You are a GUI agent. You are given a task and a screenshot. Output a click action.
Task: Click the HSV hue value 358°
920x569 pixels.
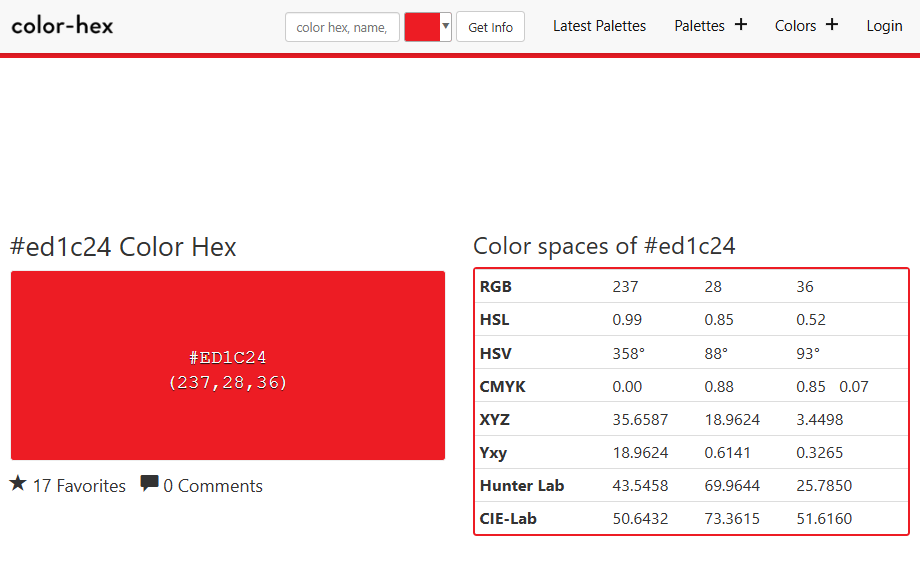(x=626, y=353)
